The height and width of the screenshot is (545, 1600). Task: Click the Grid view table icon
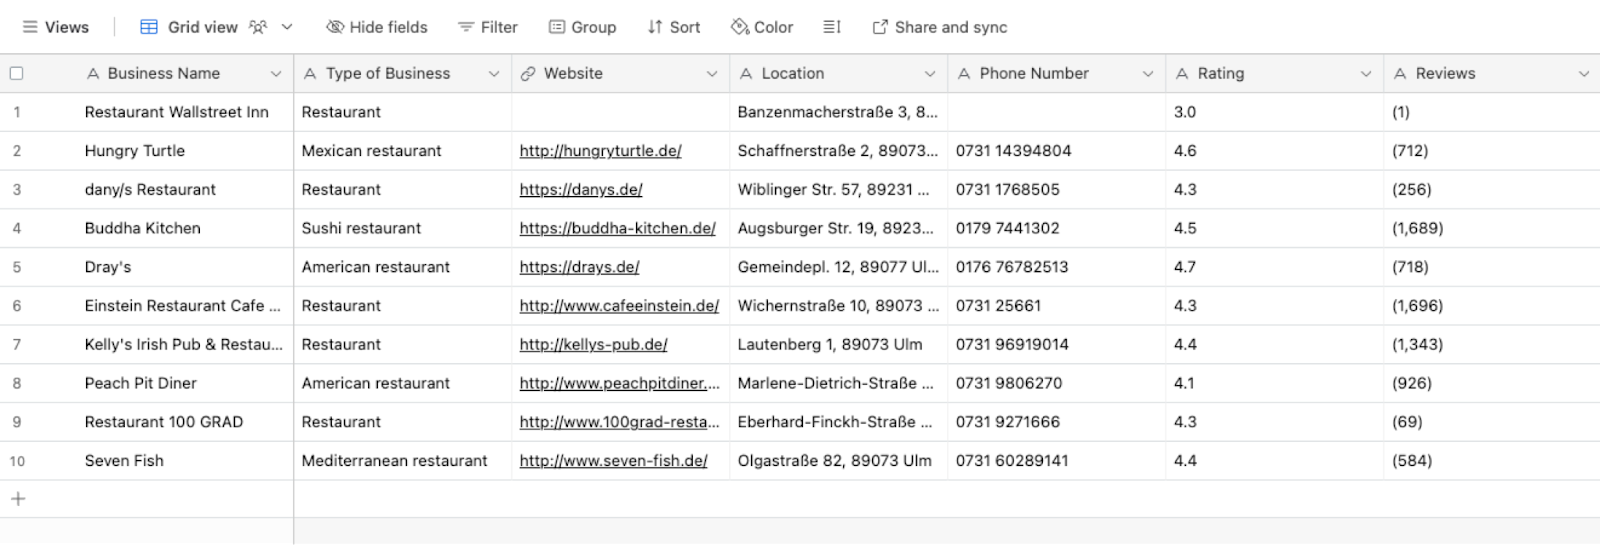[149, 27]
